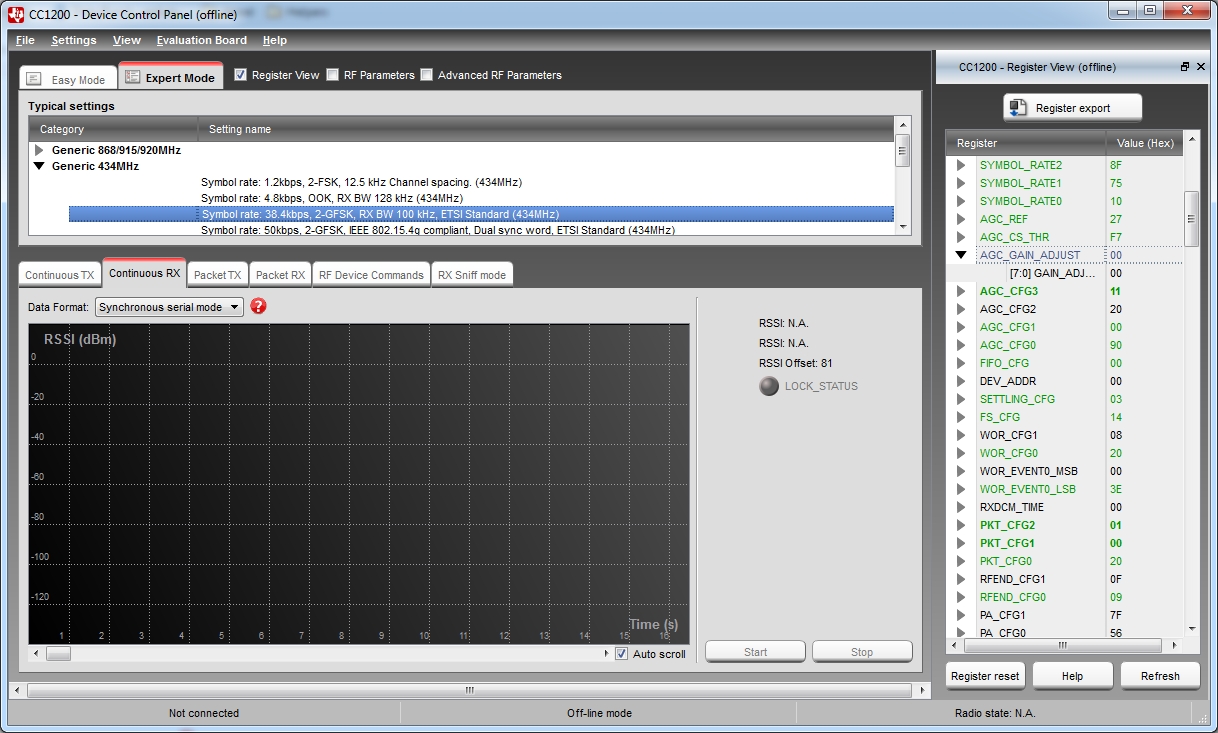This screenshot has height=733, width=1218.
Task: Click the typical settings list scrollbar thumb
Action: pyautogui.click(x=902, y=153)
